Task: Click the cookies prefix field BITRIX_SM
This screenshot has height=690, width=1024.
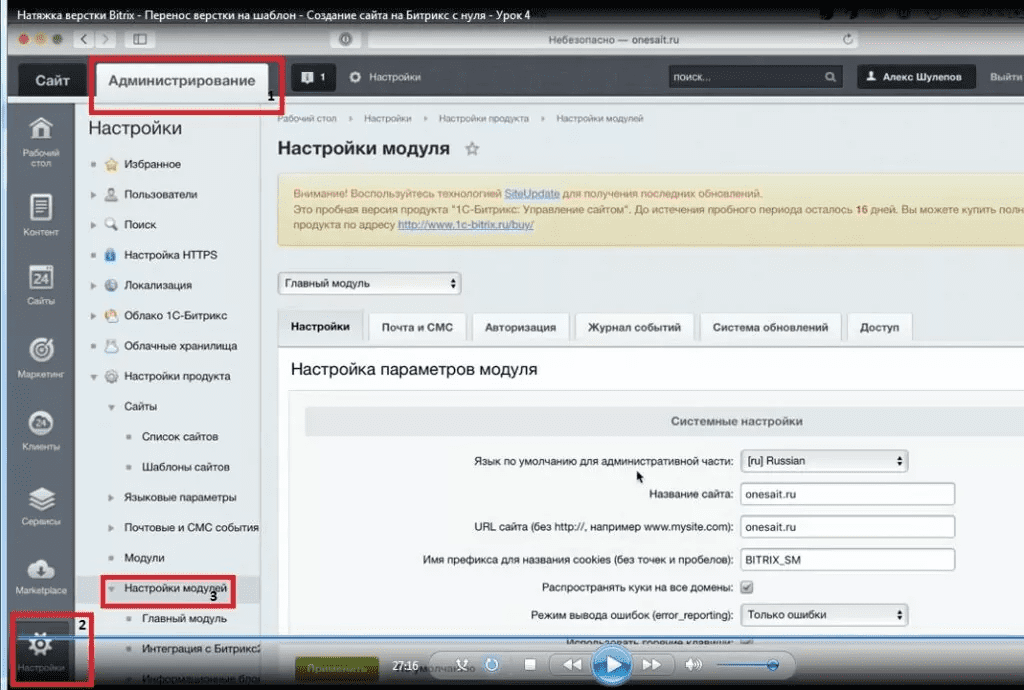Action: pos(847,559)
